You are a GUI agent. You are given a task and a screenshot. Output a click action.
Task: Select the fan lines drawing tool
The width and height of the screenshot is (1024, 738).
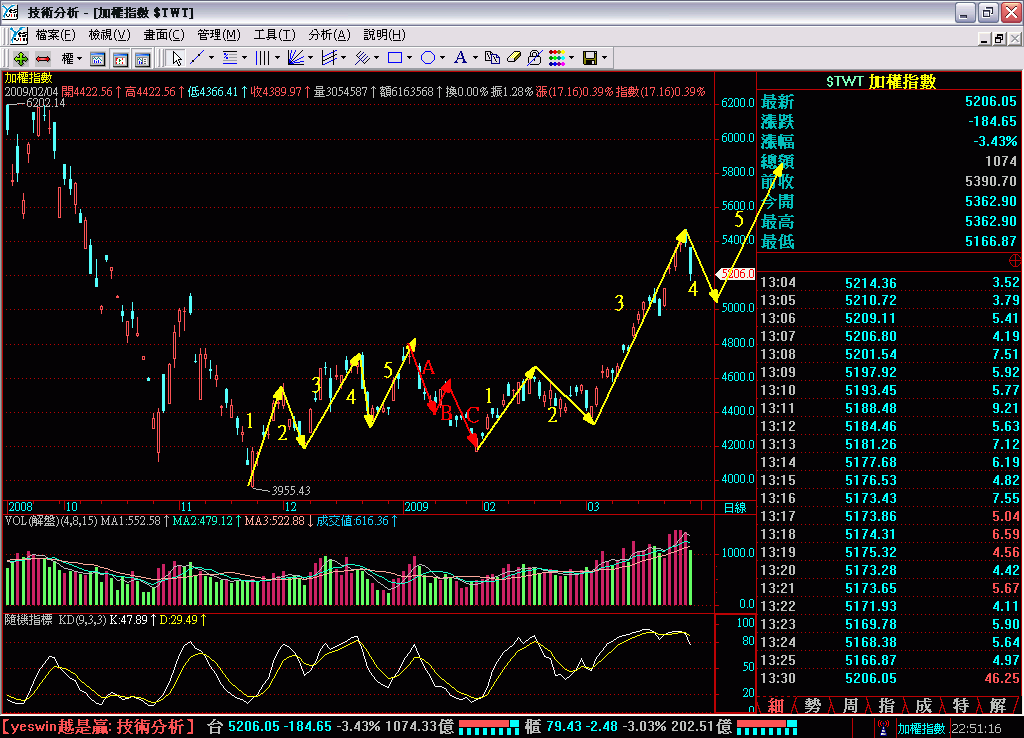coord(296,58)
